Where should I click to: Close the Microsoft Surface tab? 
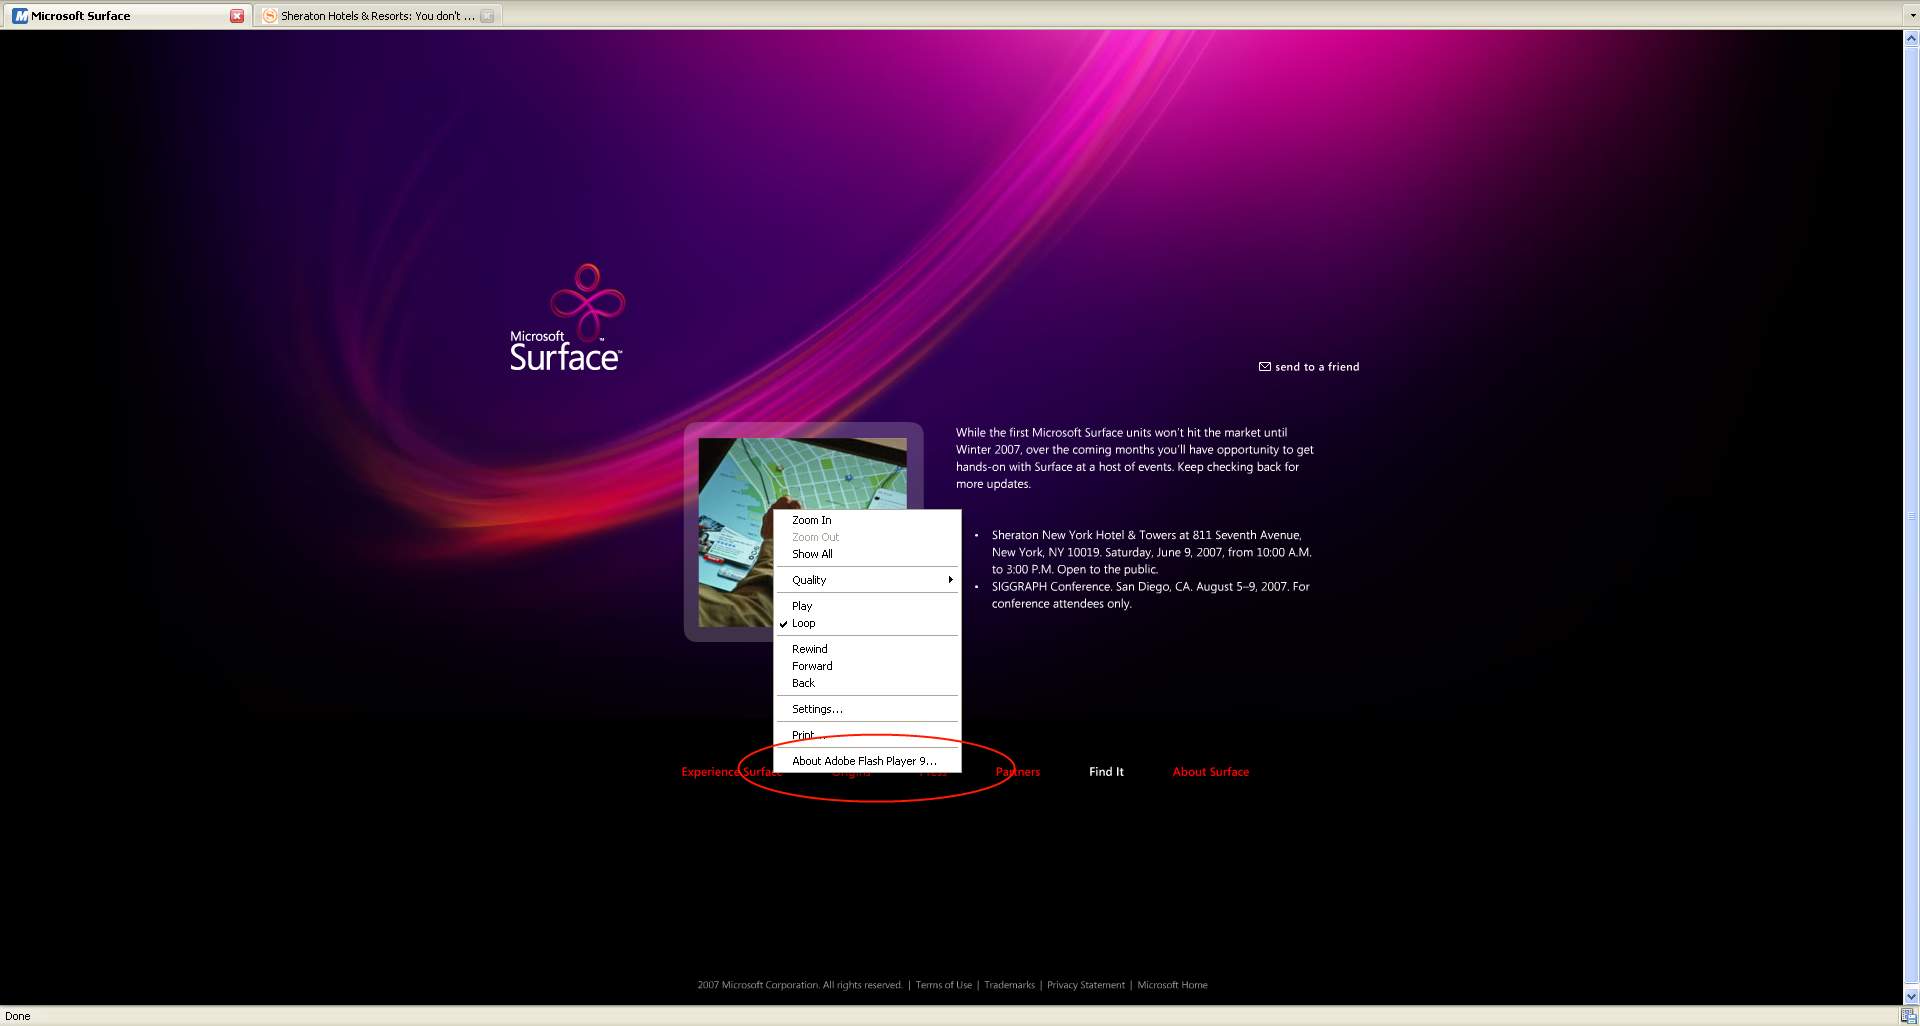237,16
